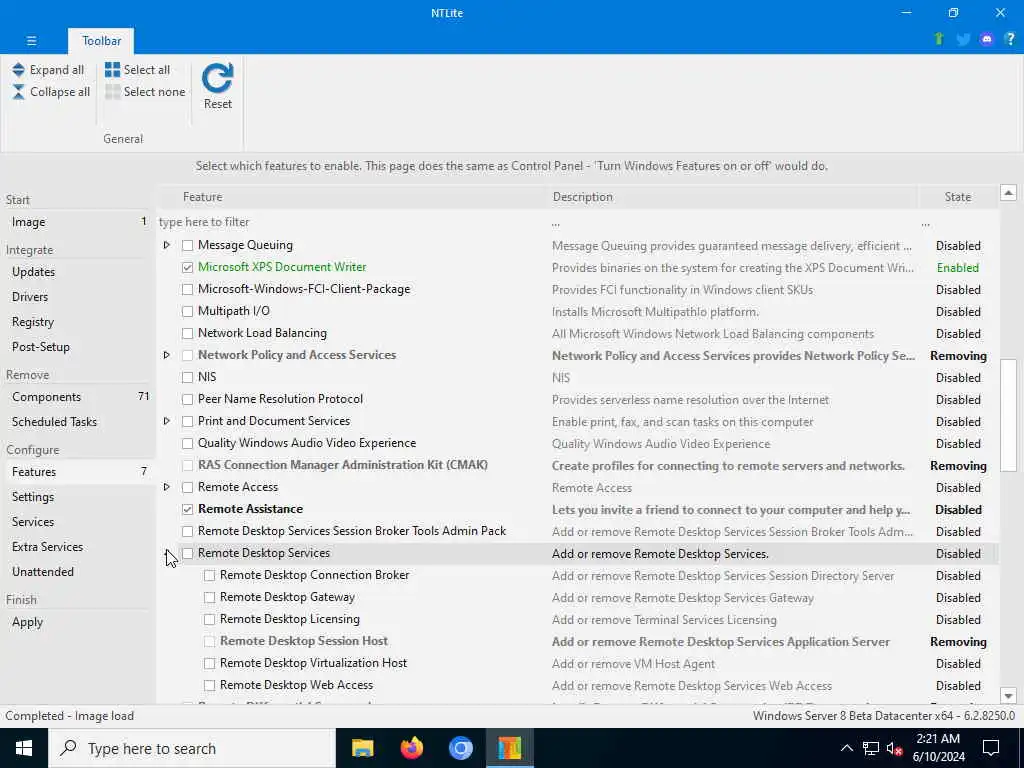Expand the Message Queuing tree node
The image size is (1024, 768).
coord(167,245)
